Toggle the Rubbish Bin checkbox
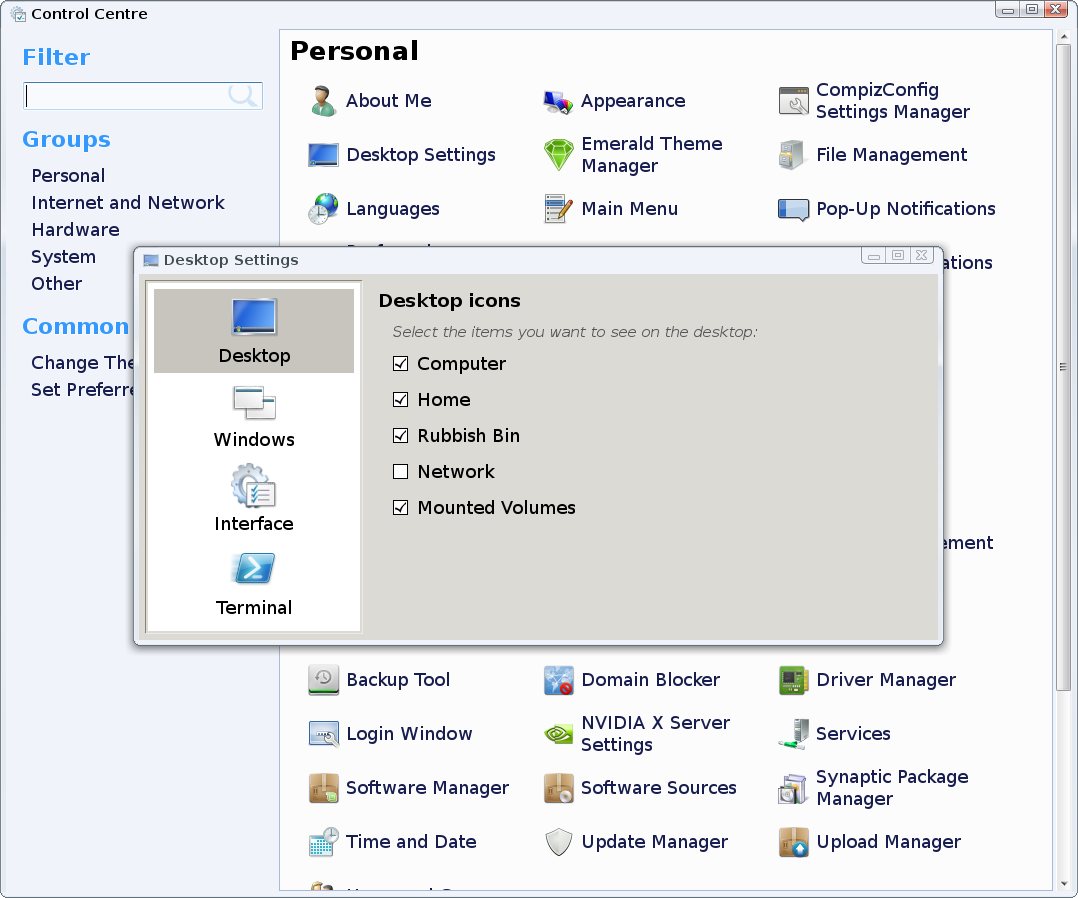Viewport: 1078px width, 898px height. tap(400, 435)
